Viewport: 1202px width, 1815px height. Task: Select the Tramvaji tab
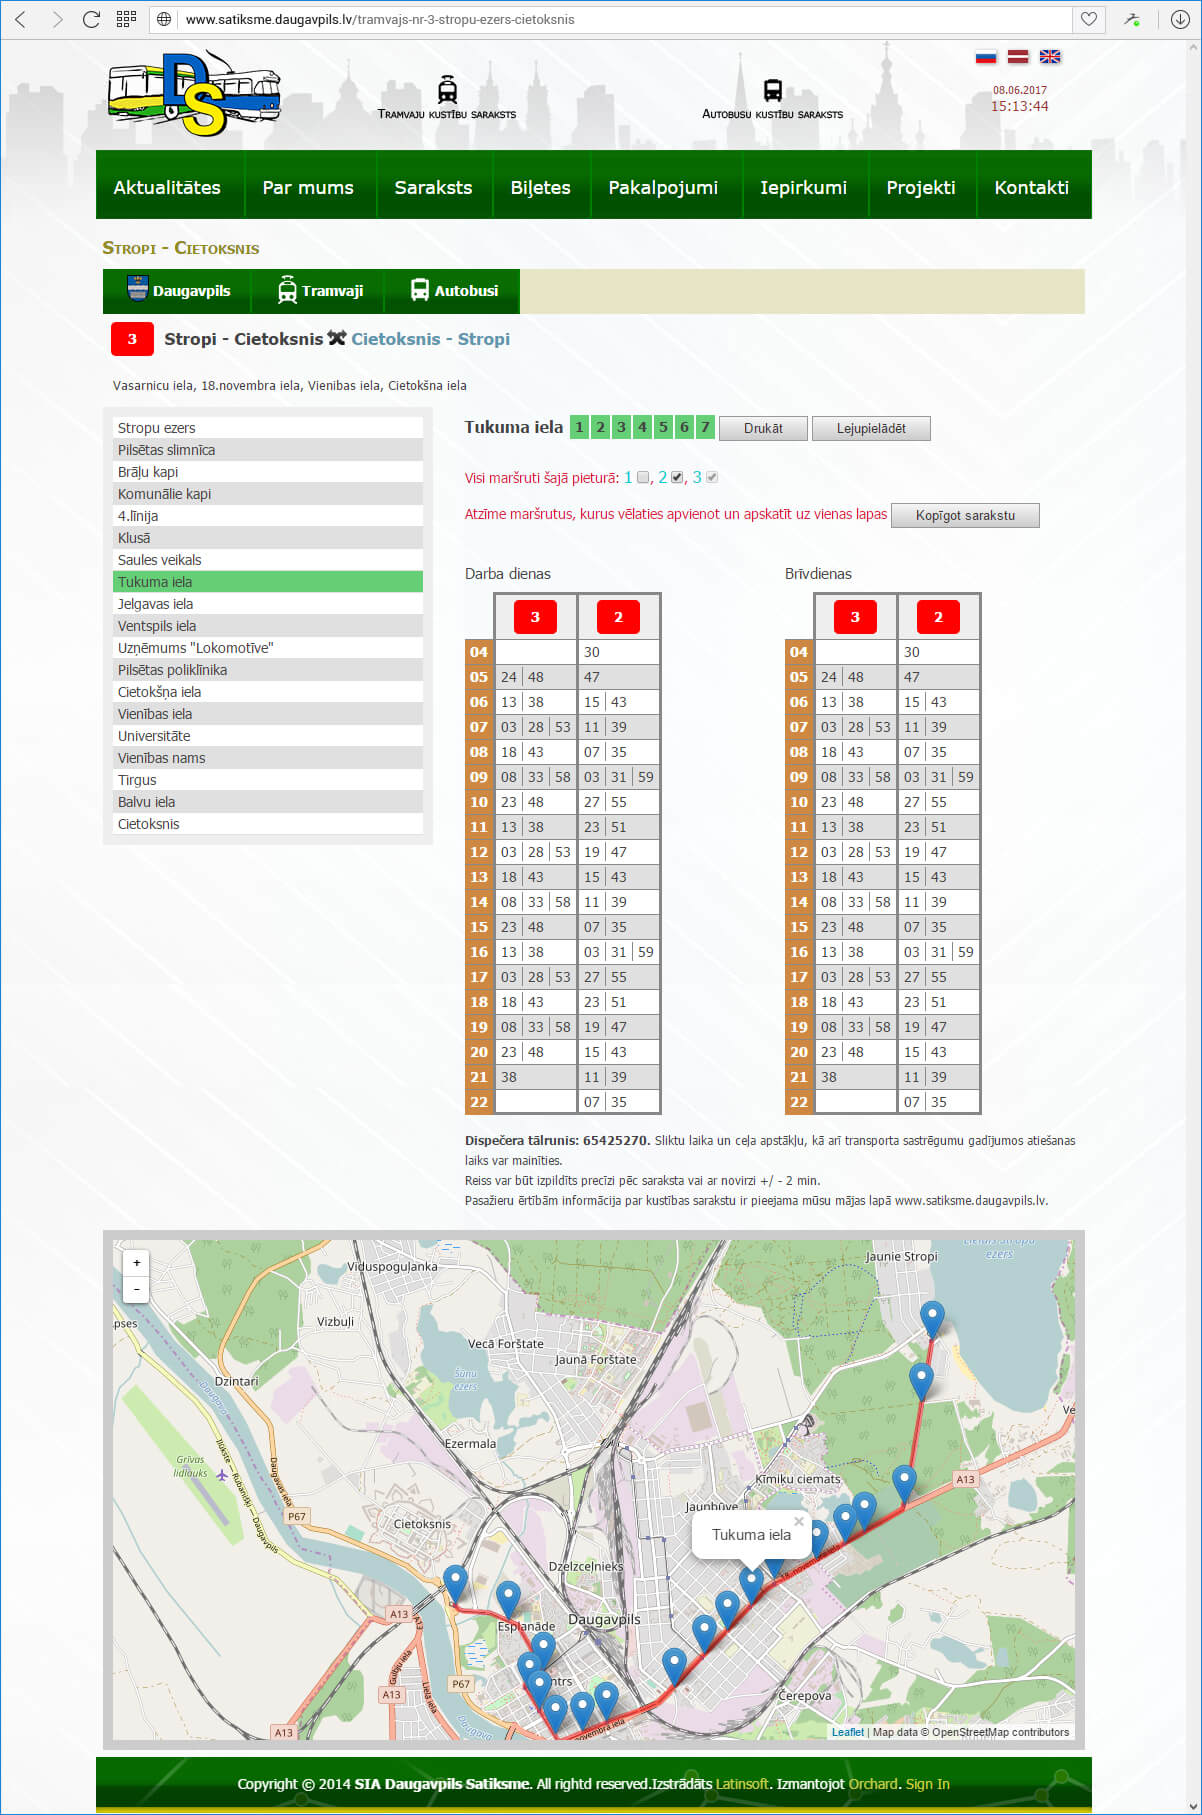click(319, 291)
